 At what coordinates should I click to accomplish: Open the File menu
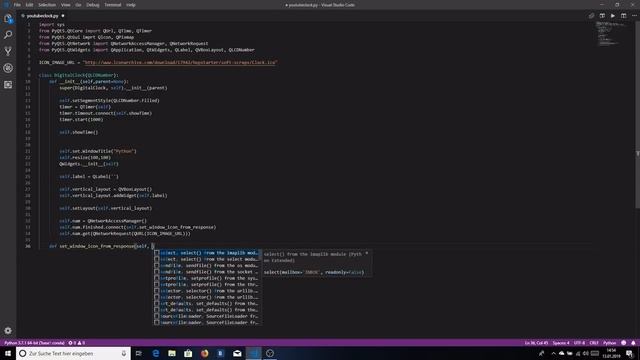coord(17,5)
